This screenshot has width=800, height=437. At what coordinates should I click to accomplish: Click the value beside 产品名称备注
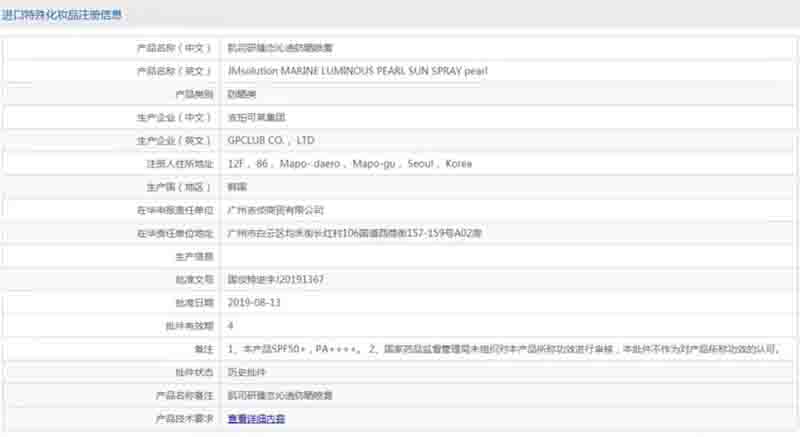pyautogui.click(x=280, y=395)
